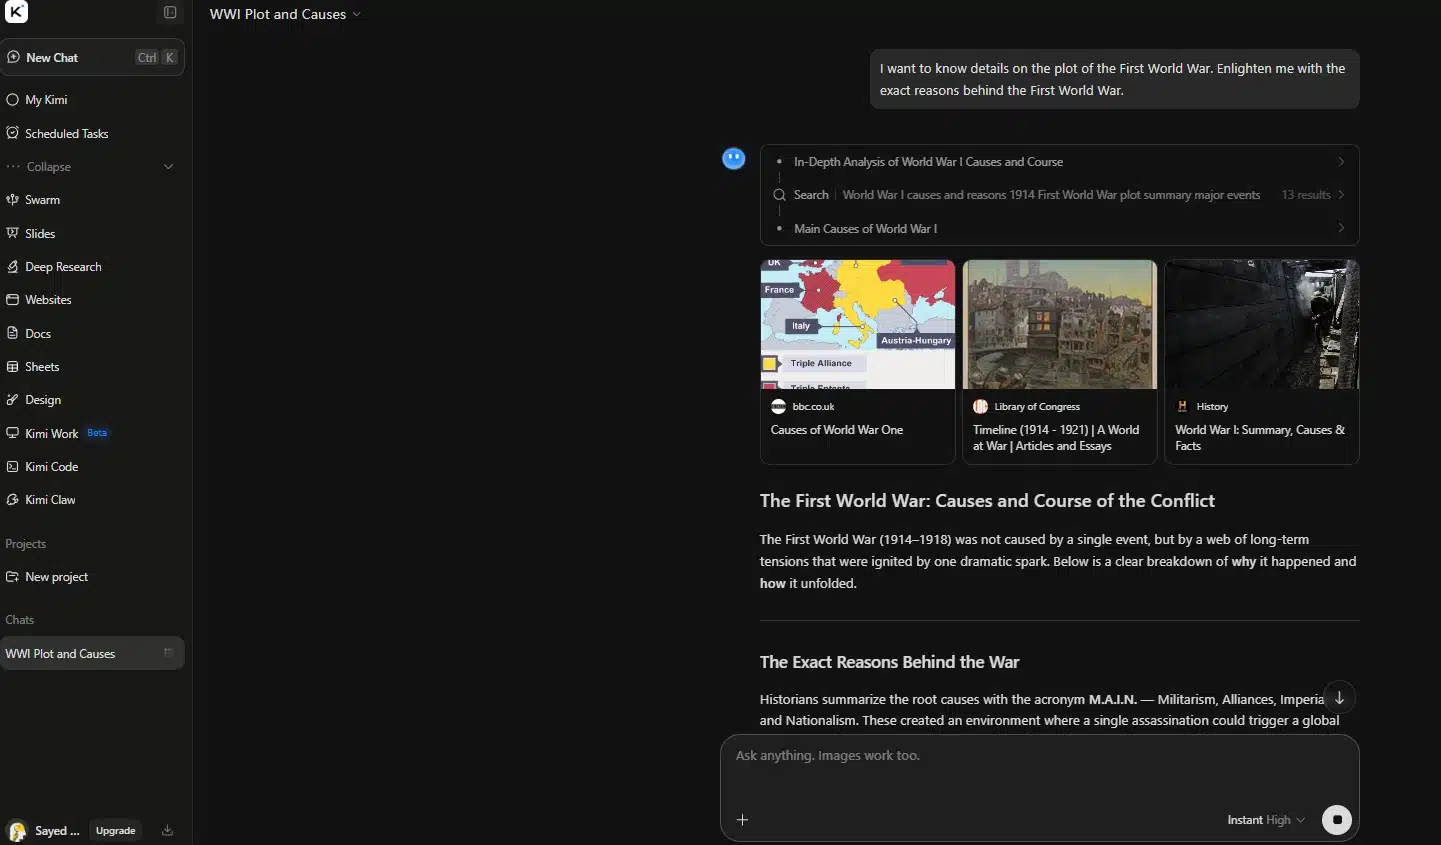Click the Kimi logo icon
Screen dimensions: 1441x845
(x=16, y=12)
